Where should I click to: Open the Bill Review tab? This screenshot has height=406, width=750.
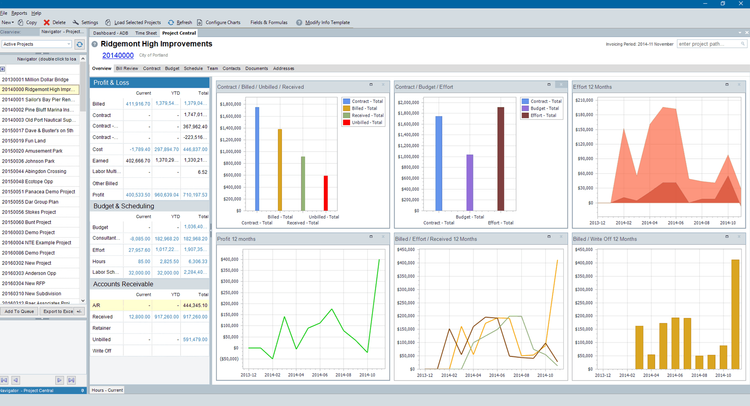127,68
